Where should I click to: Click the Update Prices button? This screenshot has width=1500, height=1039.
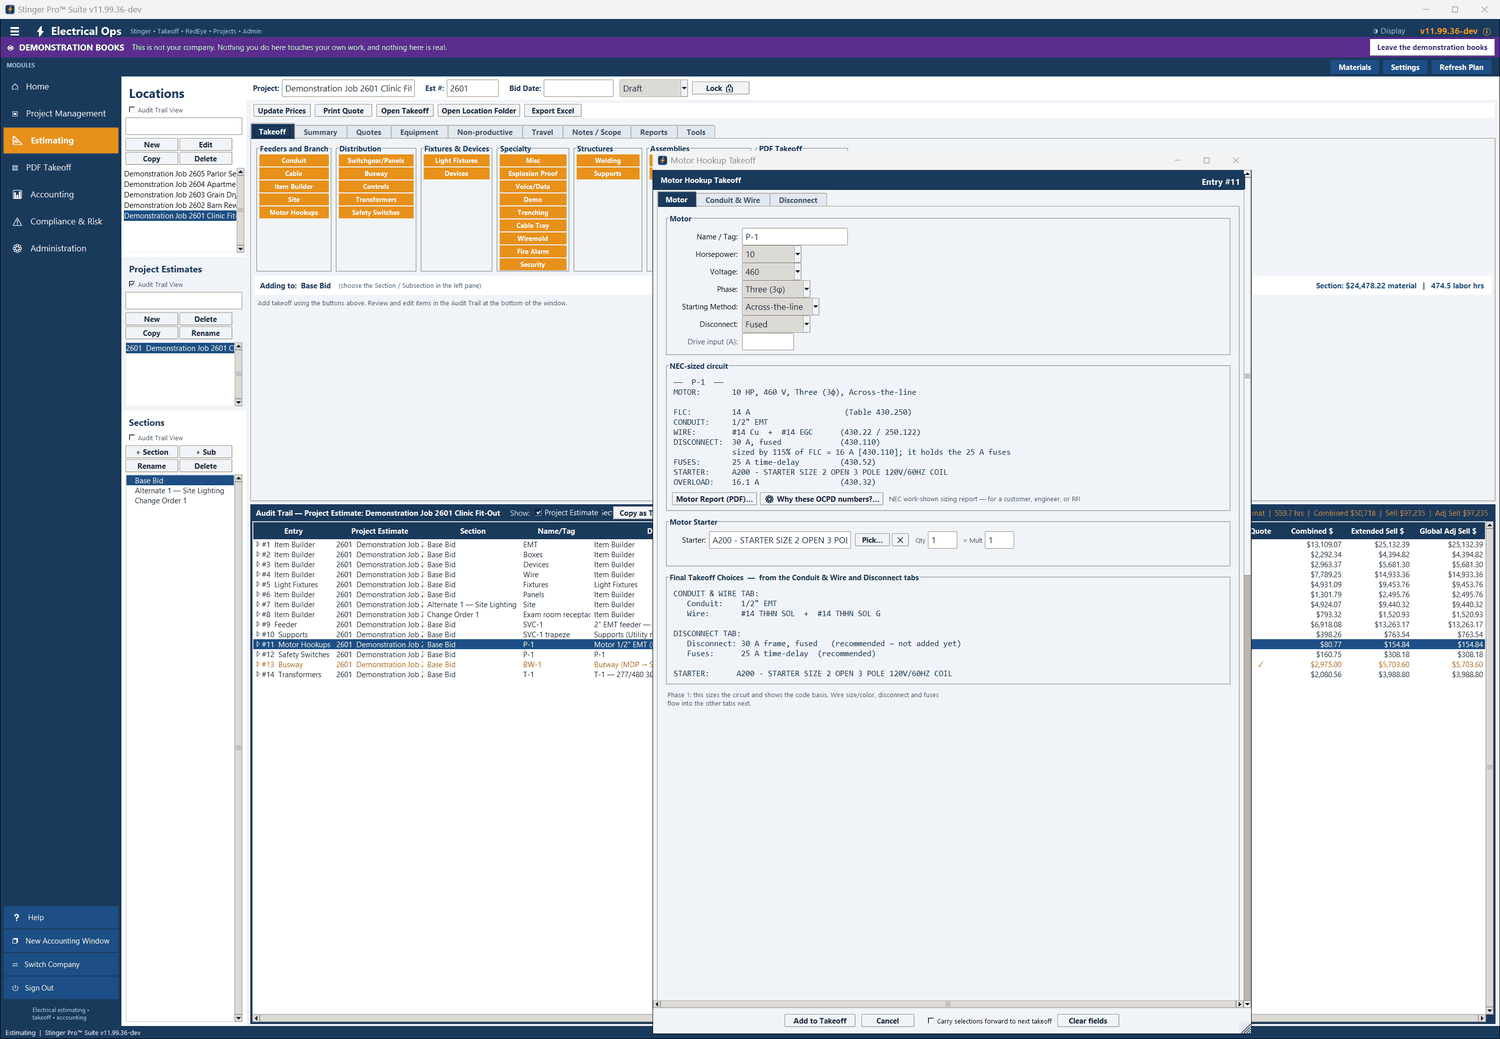282,111
